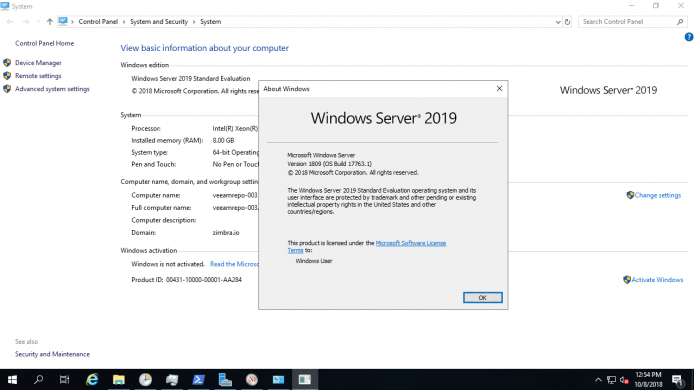694x390 pixels.
Task: Open Advanced system settings
Action: point(52,89)
